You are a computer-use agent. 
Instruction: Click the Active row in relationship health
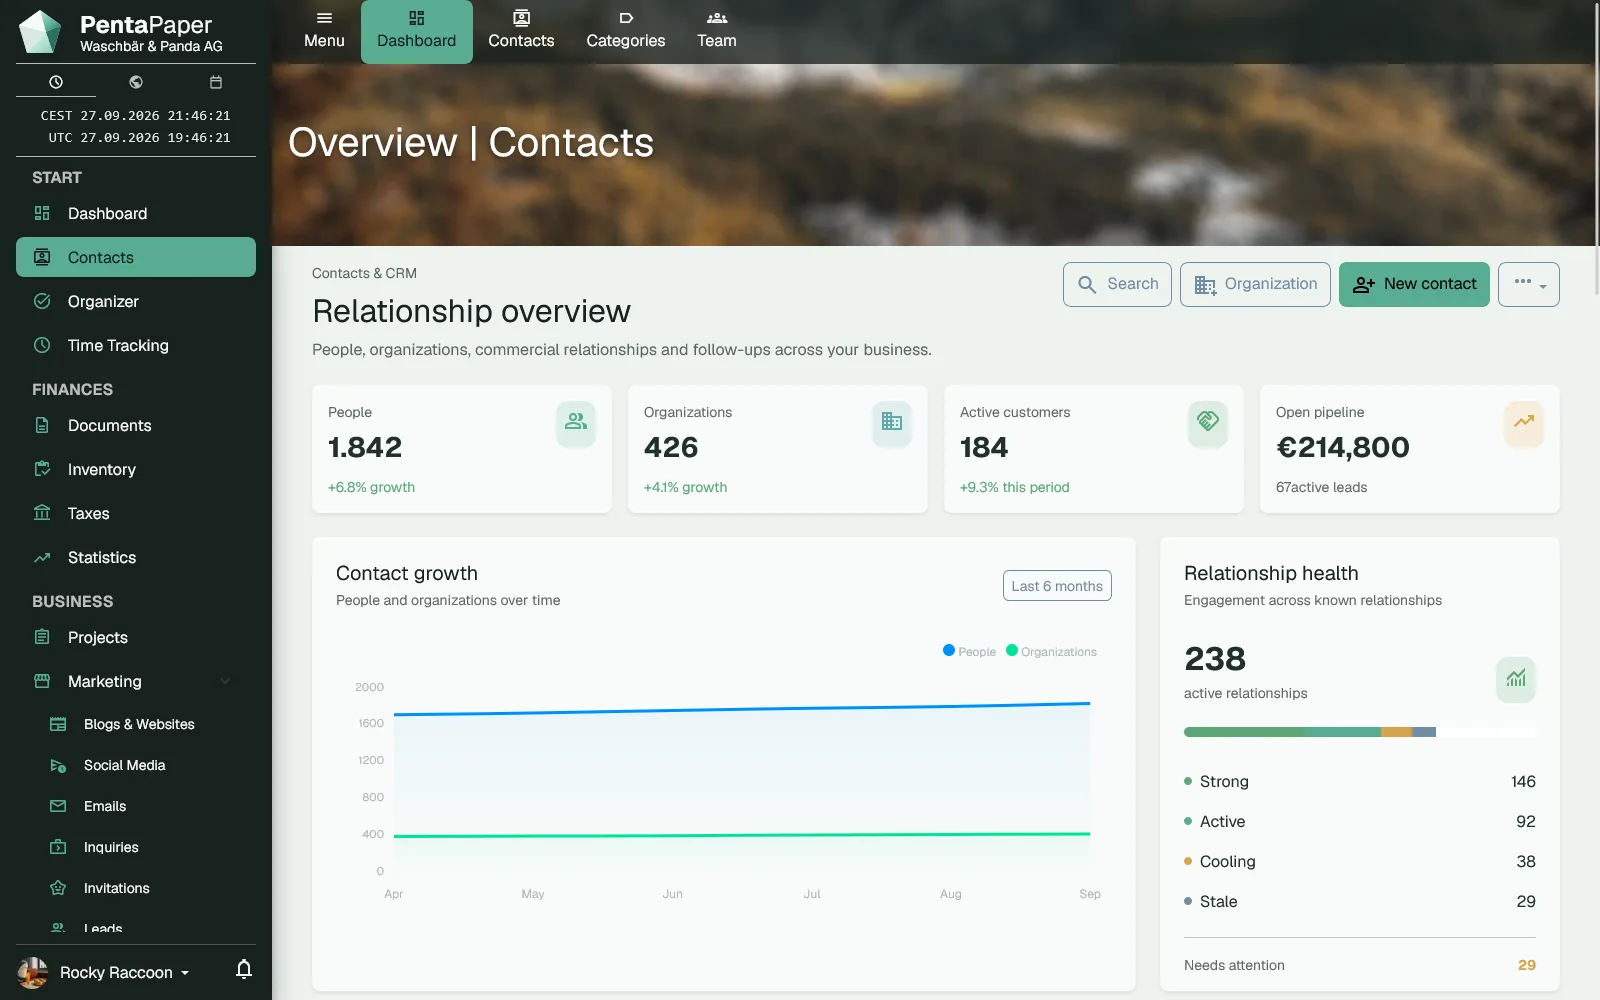[1360, 821]
